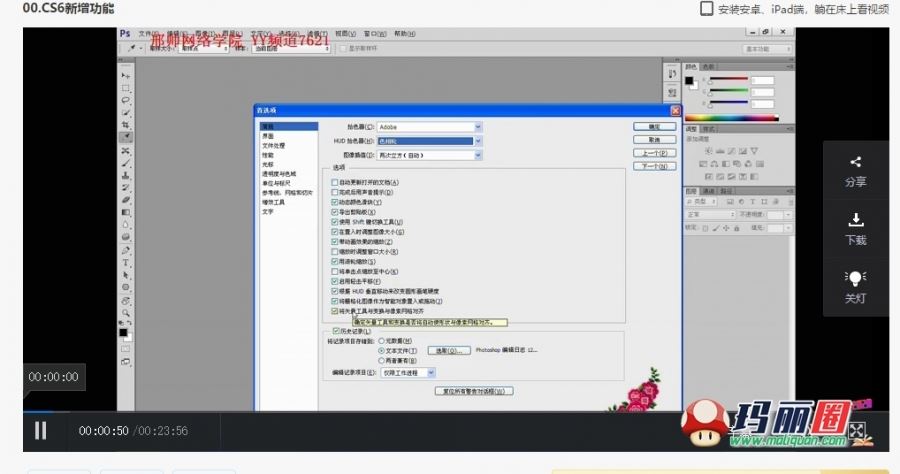Viewport: 900px width, 474px height.
Task: Open the collapsed History panel icon
Action: (672, 73)
